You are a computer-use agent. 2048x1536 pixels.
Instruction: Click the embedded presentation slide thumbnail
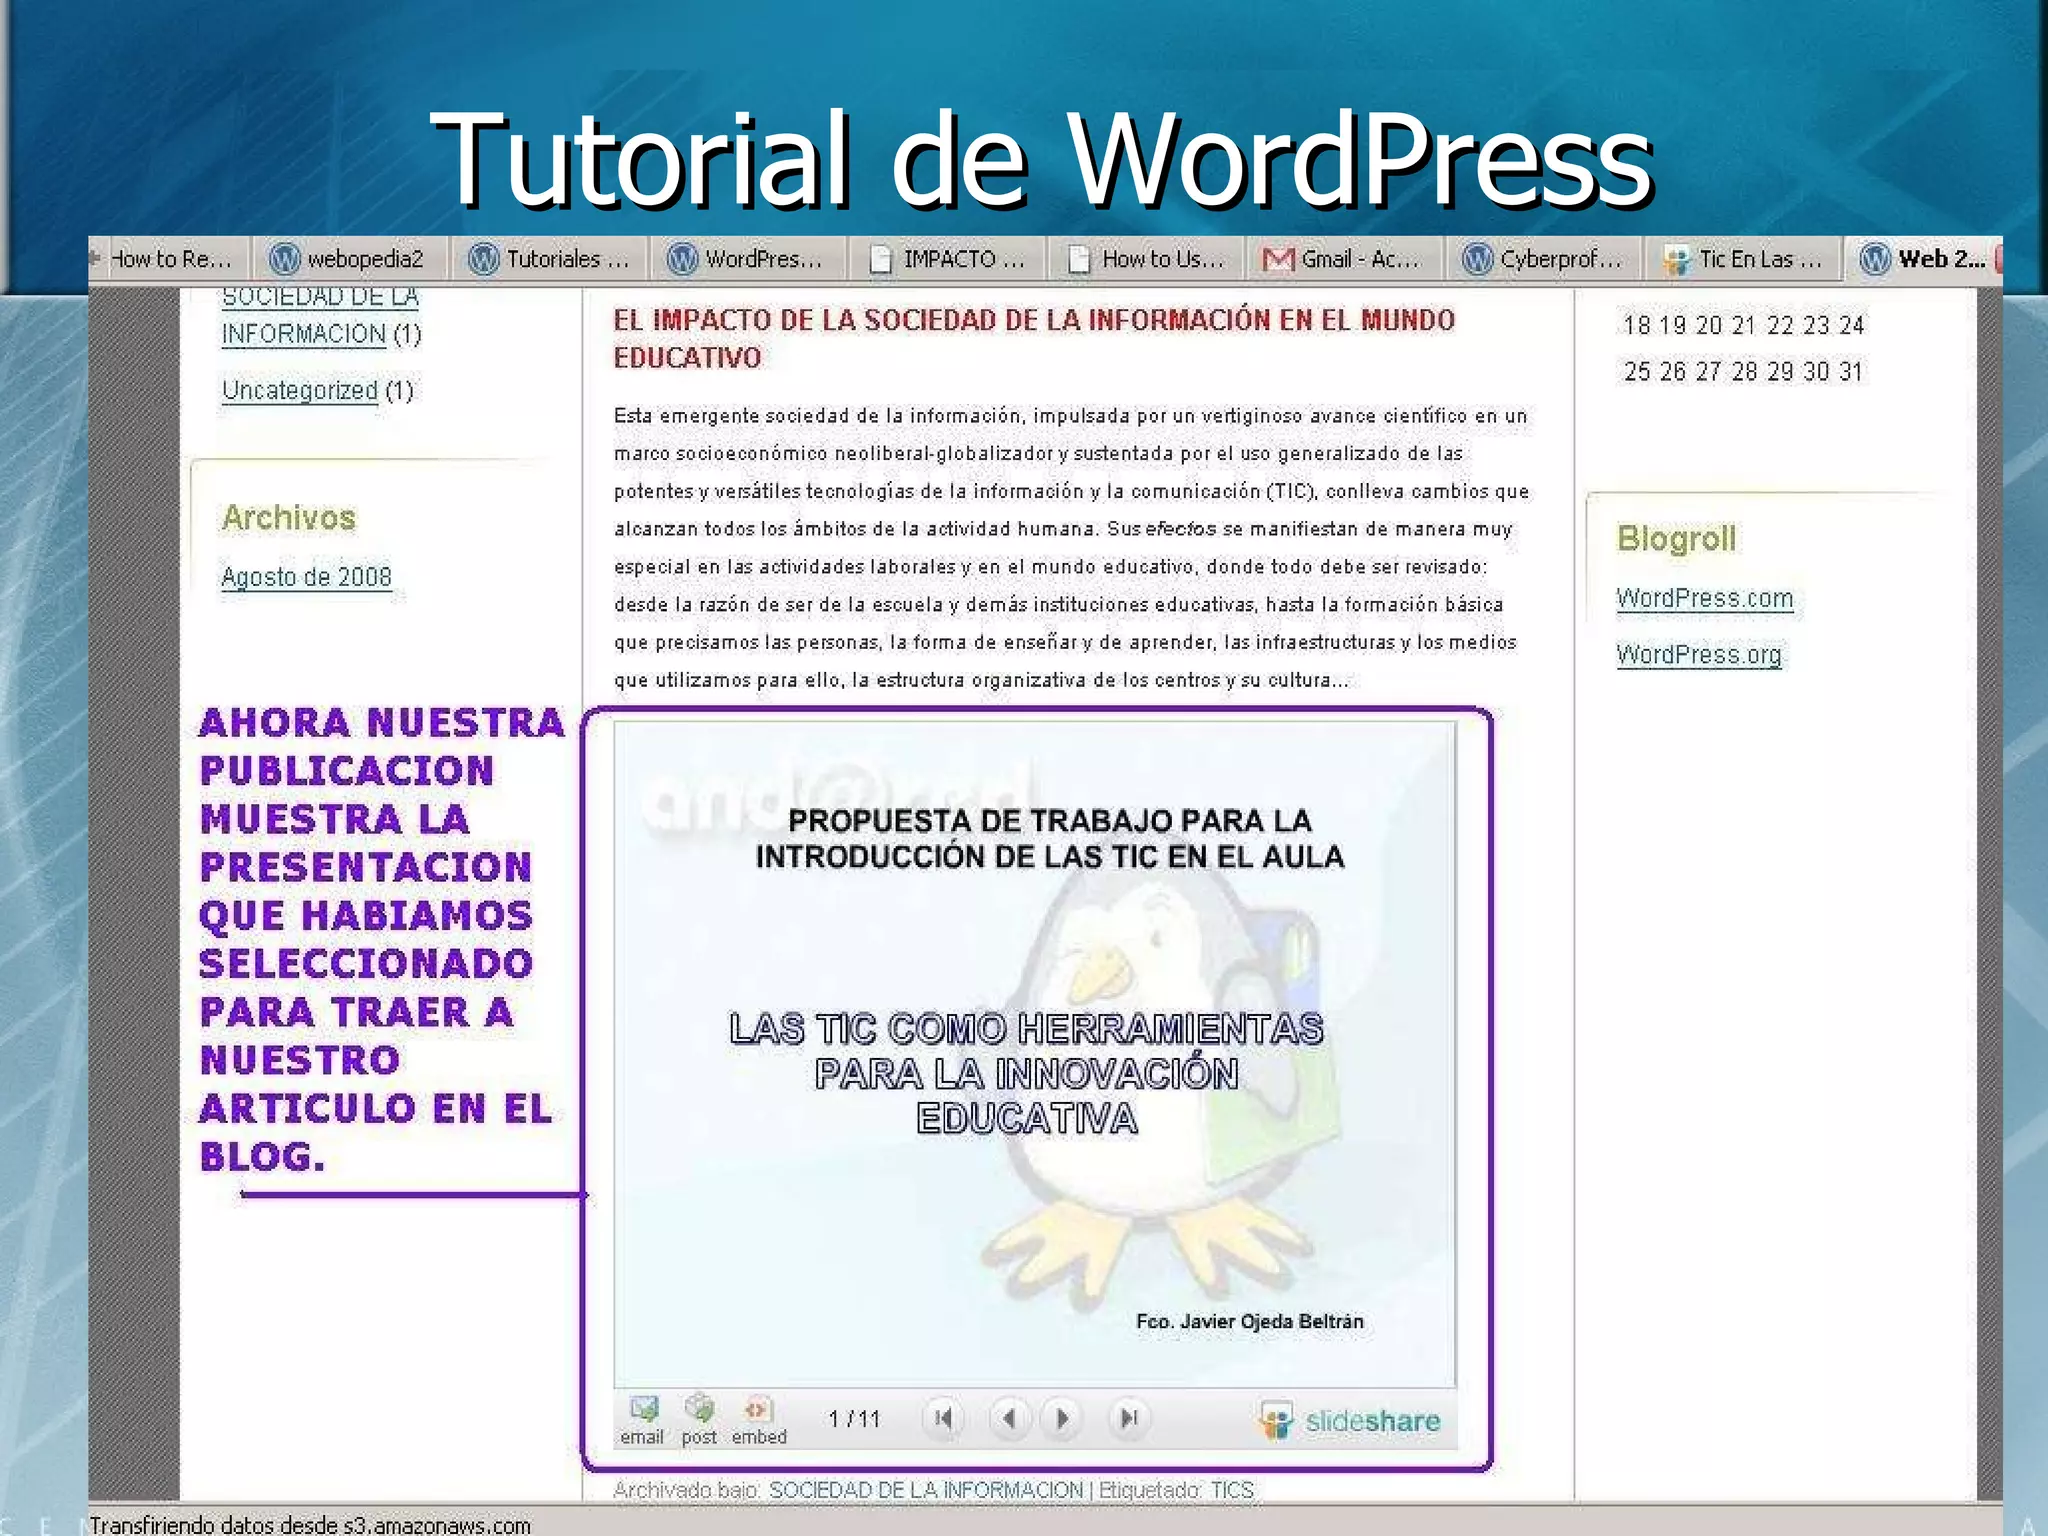(x=1035, y=1054)
